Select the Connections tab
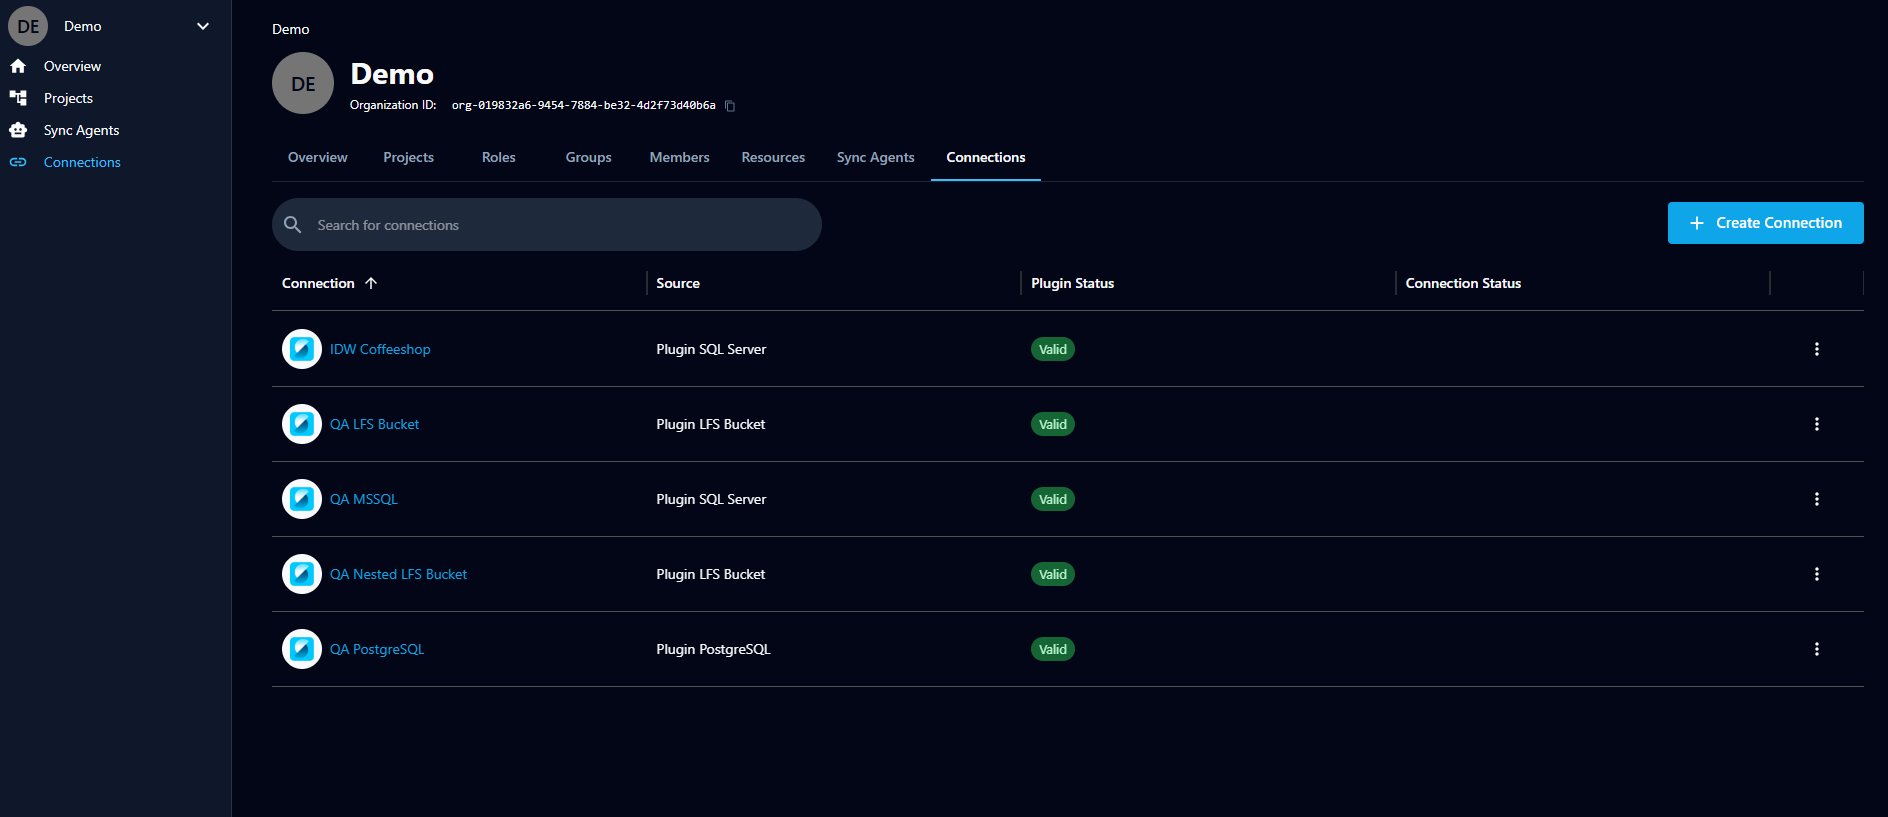 tap(986, 157)
